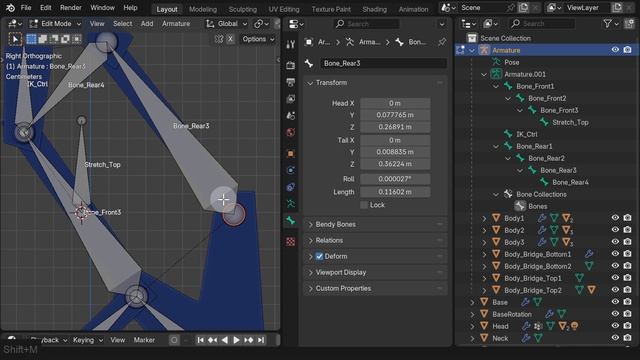Open the Bone properties tab

click(x=291, y=221)
